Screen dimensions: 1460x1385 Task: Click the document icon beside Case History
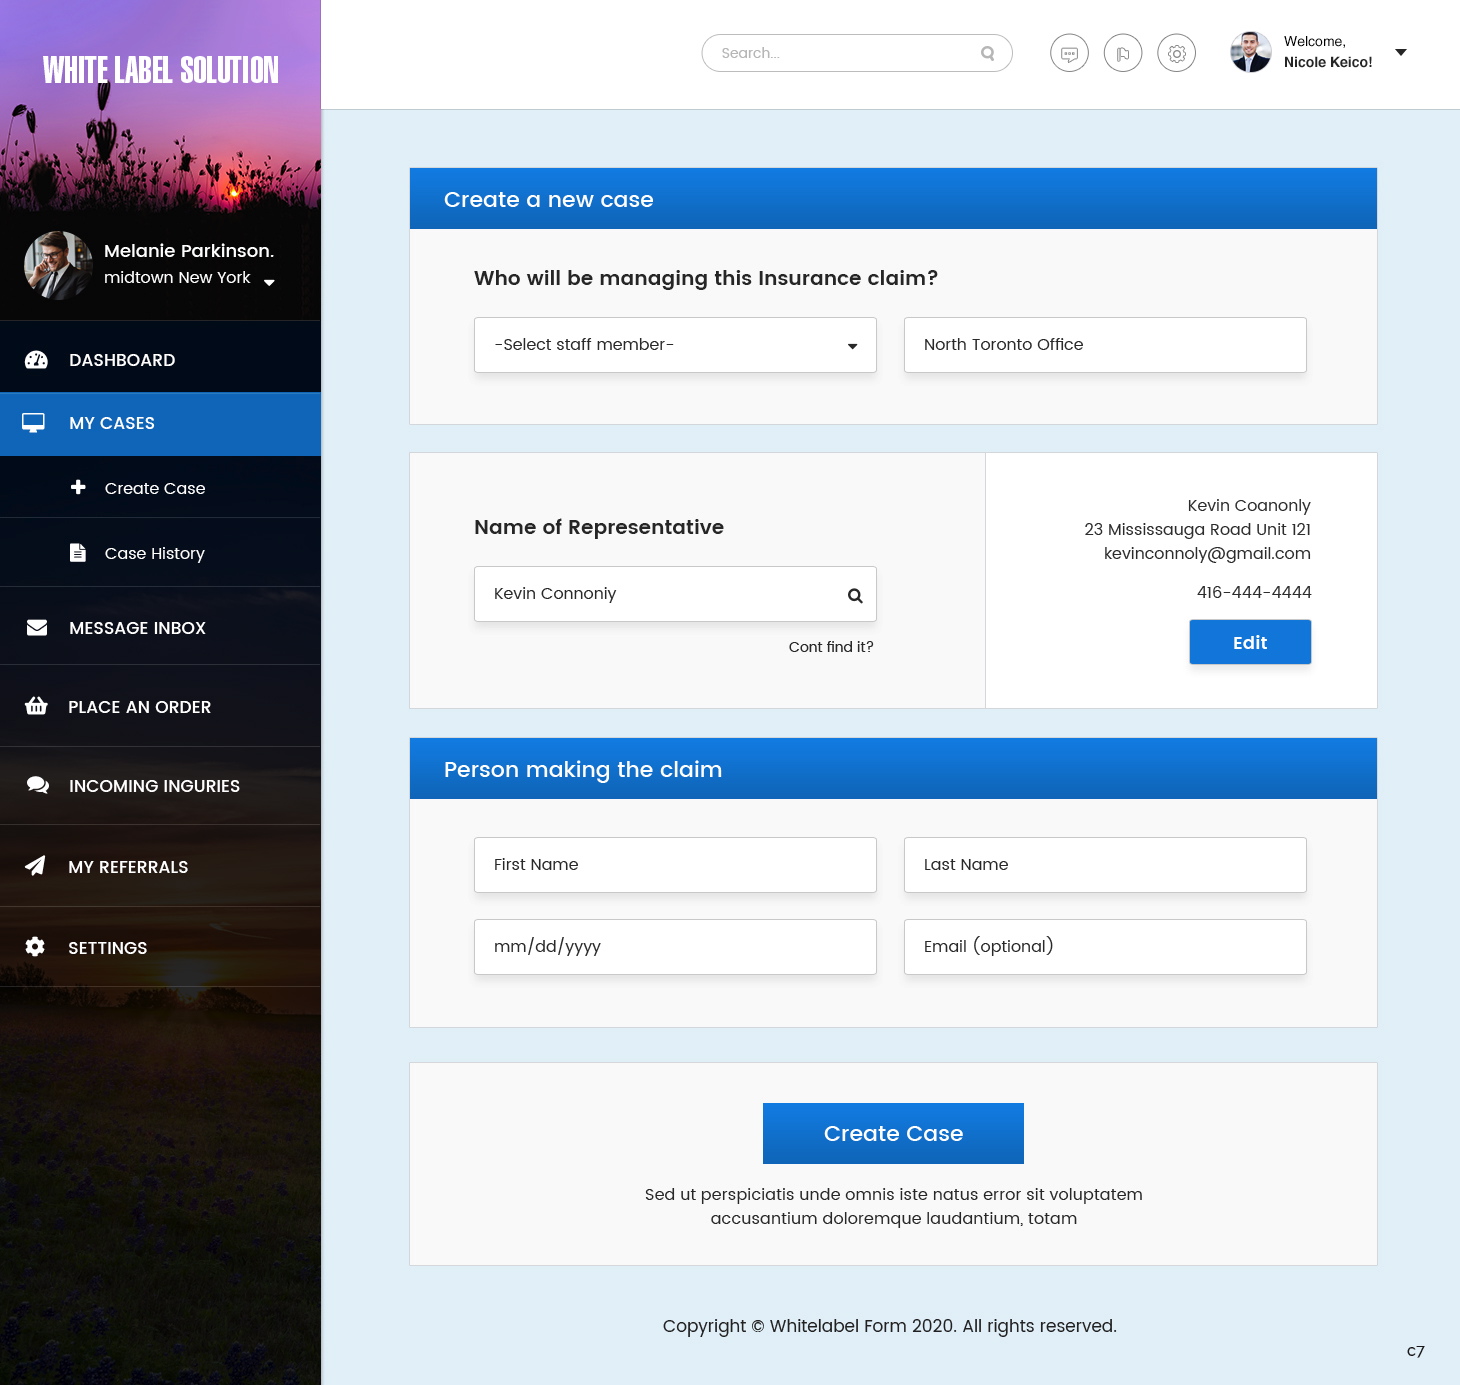pyautogui.click(x=78, y=552)
